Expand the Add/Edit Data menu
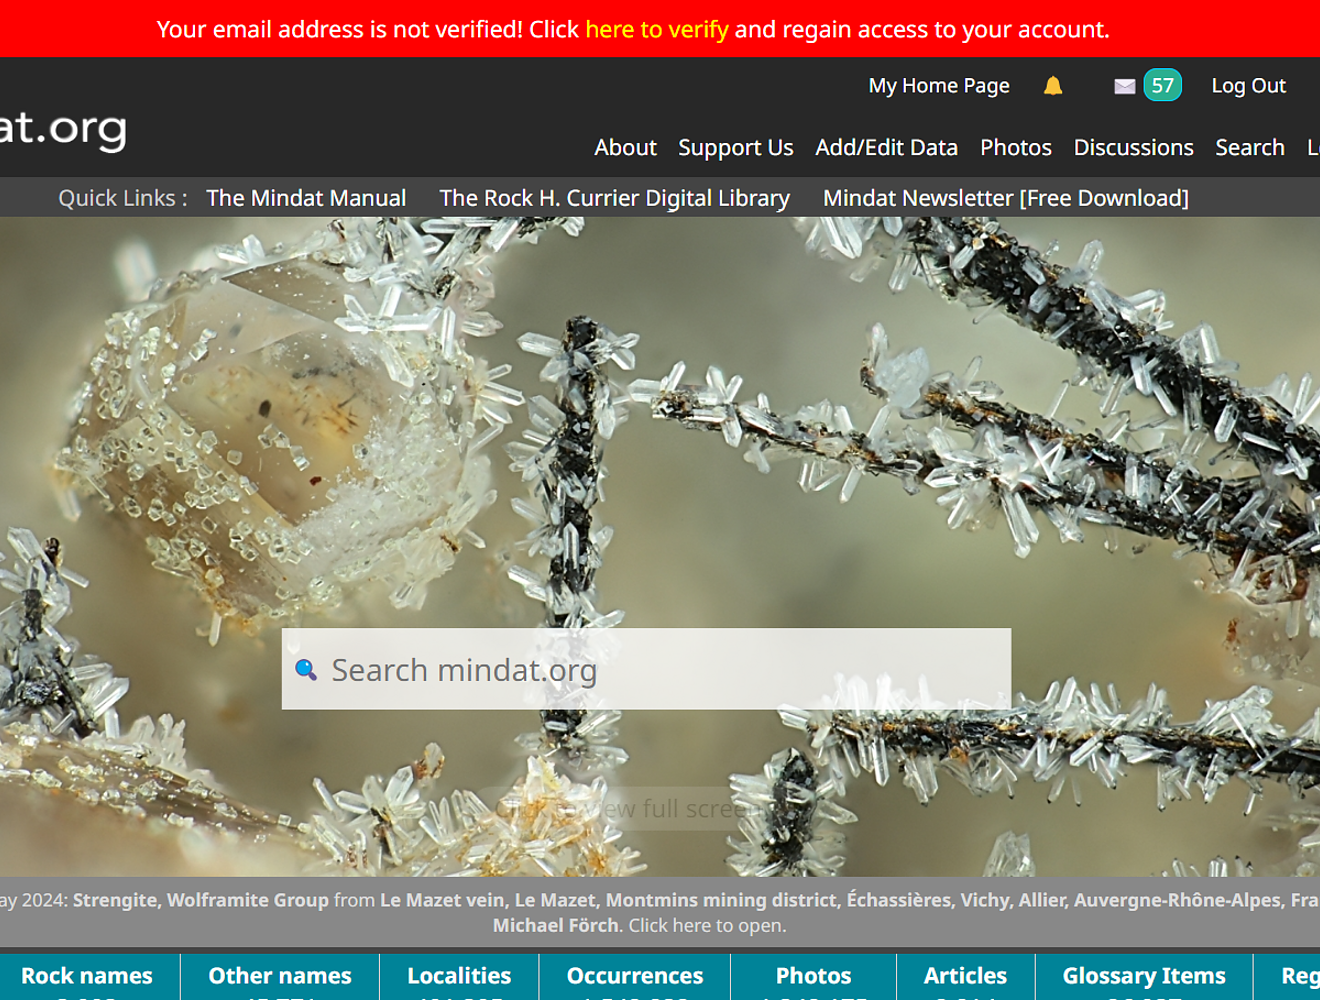This screenshot has width=1320, height=1000. [886, 148]
